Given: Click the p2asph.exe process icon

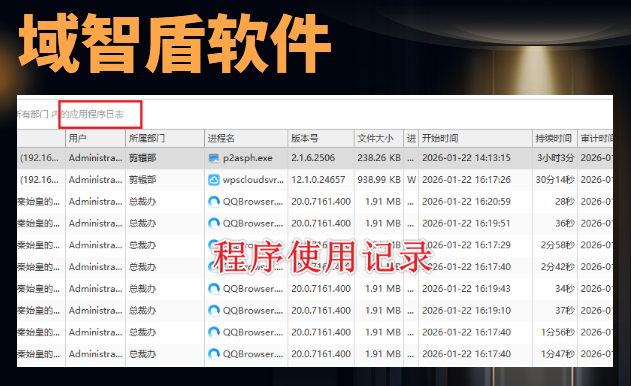Looking at the screenshot, I should pyautogui.click(x=214, y=158).
